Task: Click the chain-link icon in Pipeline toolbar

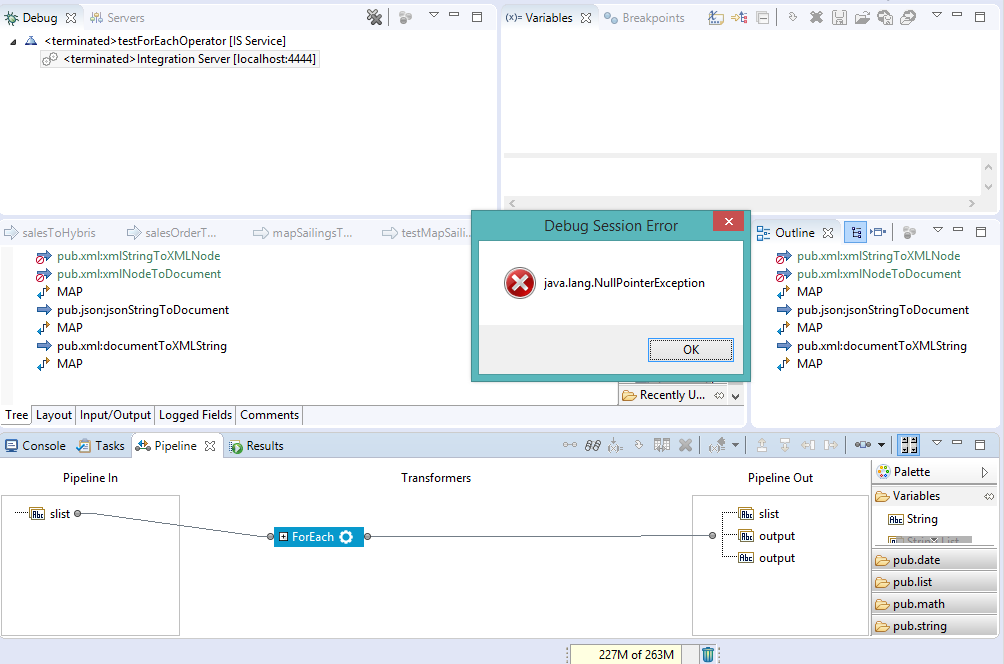Action: [593, 445]
